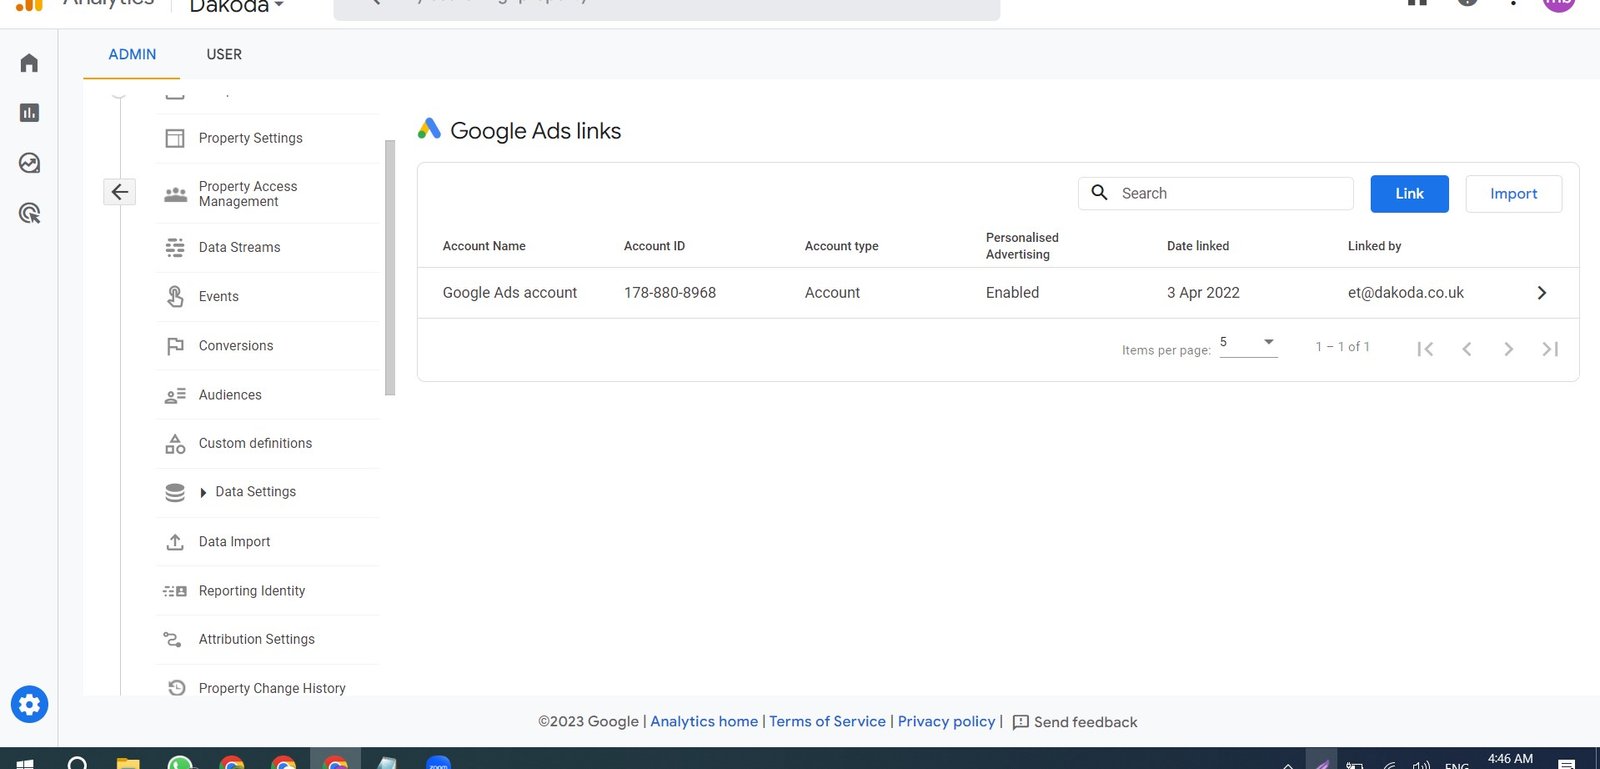Click the blue Link button
Image resolution: width=1600 pixels, height=769 pixels.
(x=1409, y=194)
